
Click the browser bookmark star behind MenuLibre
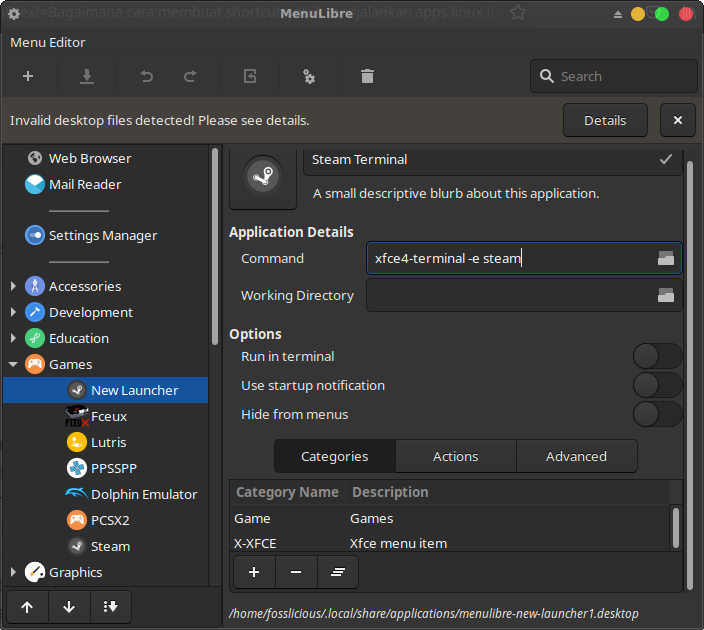click(x=518, y=13)
